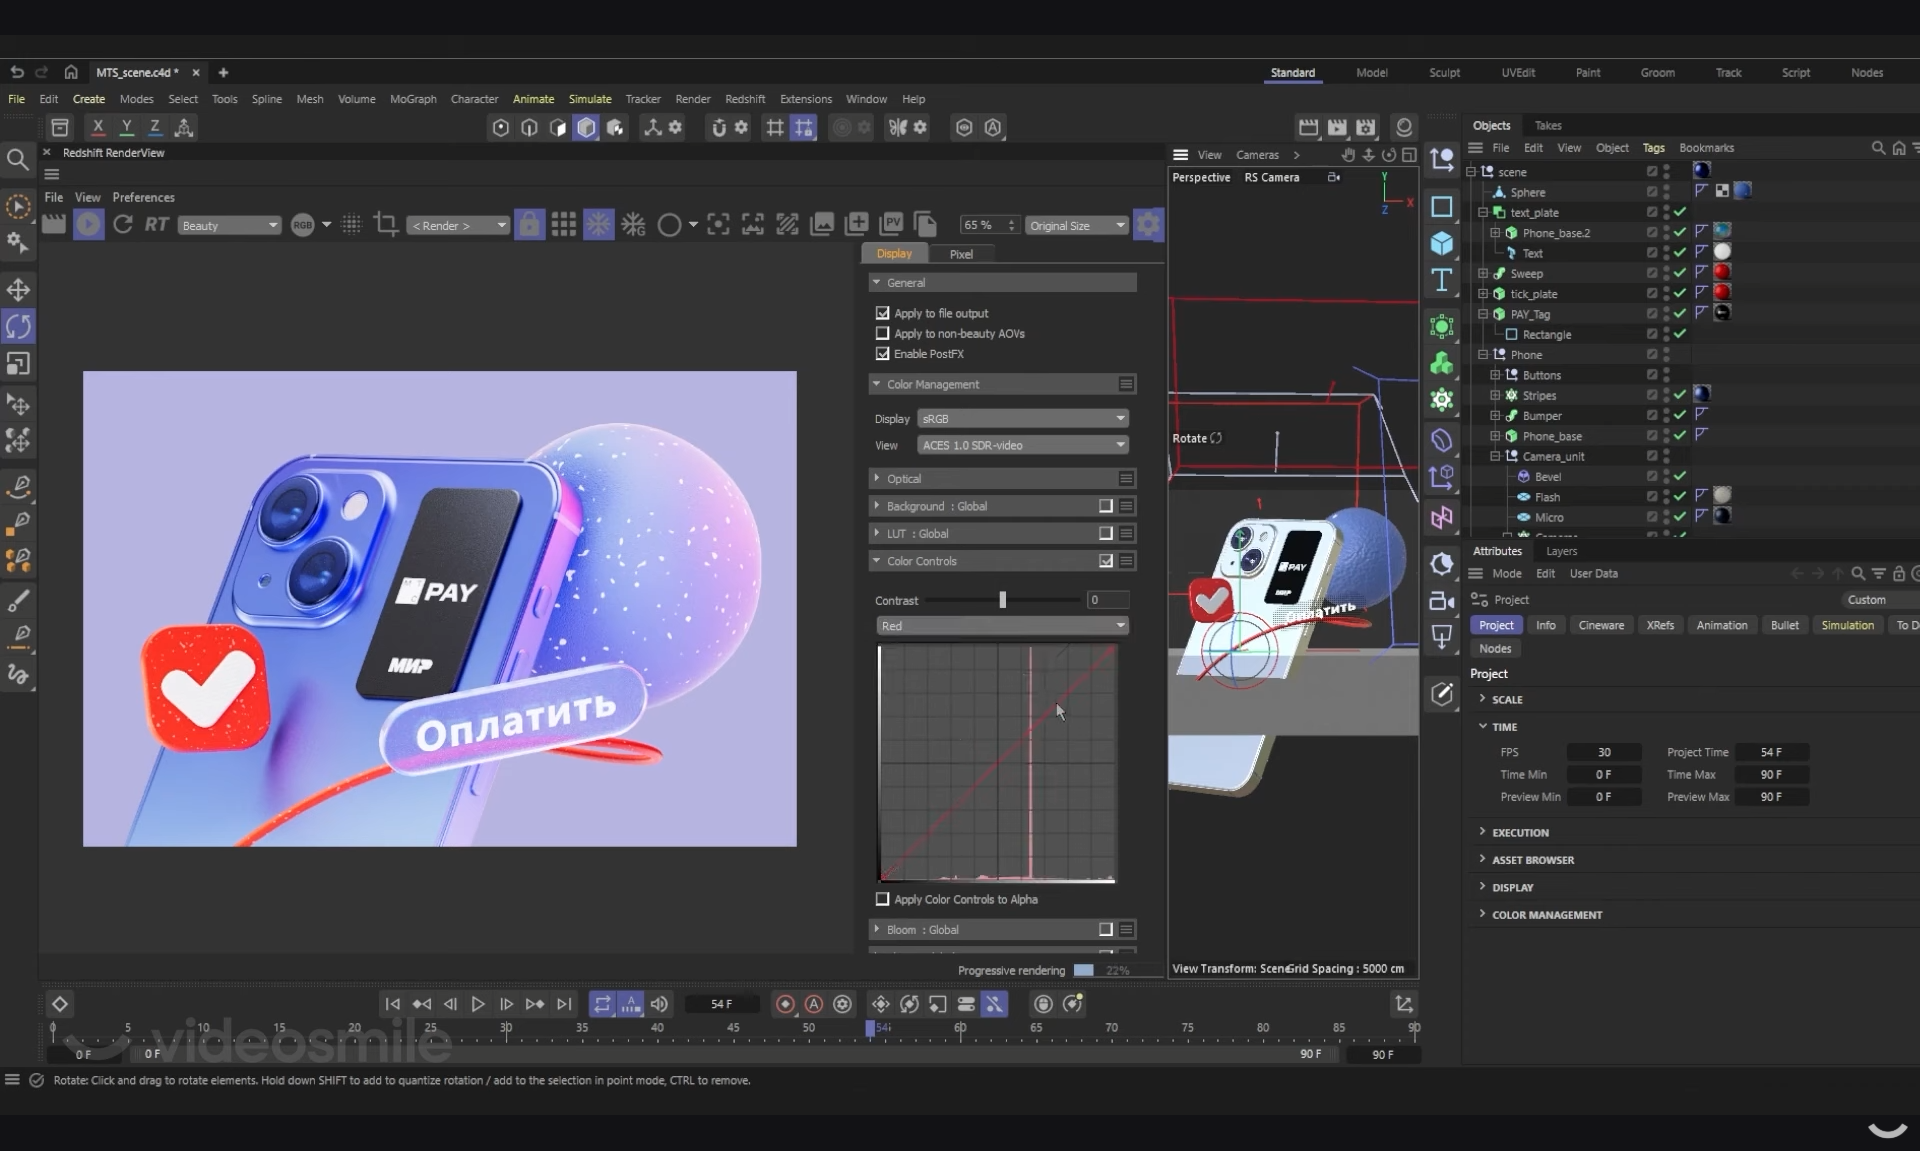Open the Display sRGB dropdown
Image resolution: width=1920 pixels, height=1151 pixels.
pos(1022,419)
